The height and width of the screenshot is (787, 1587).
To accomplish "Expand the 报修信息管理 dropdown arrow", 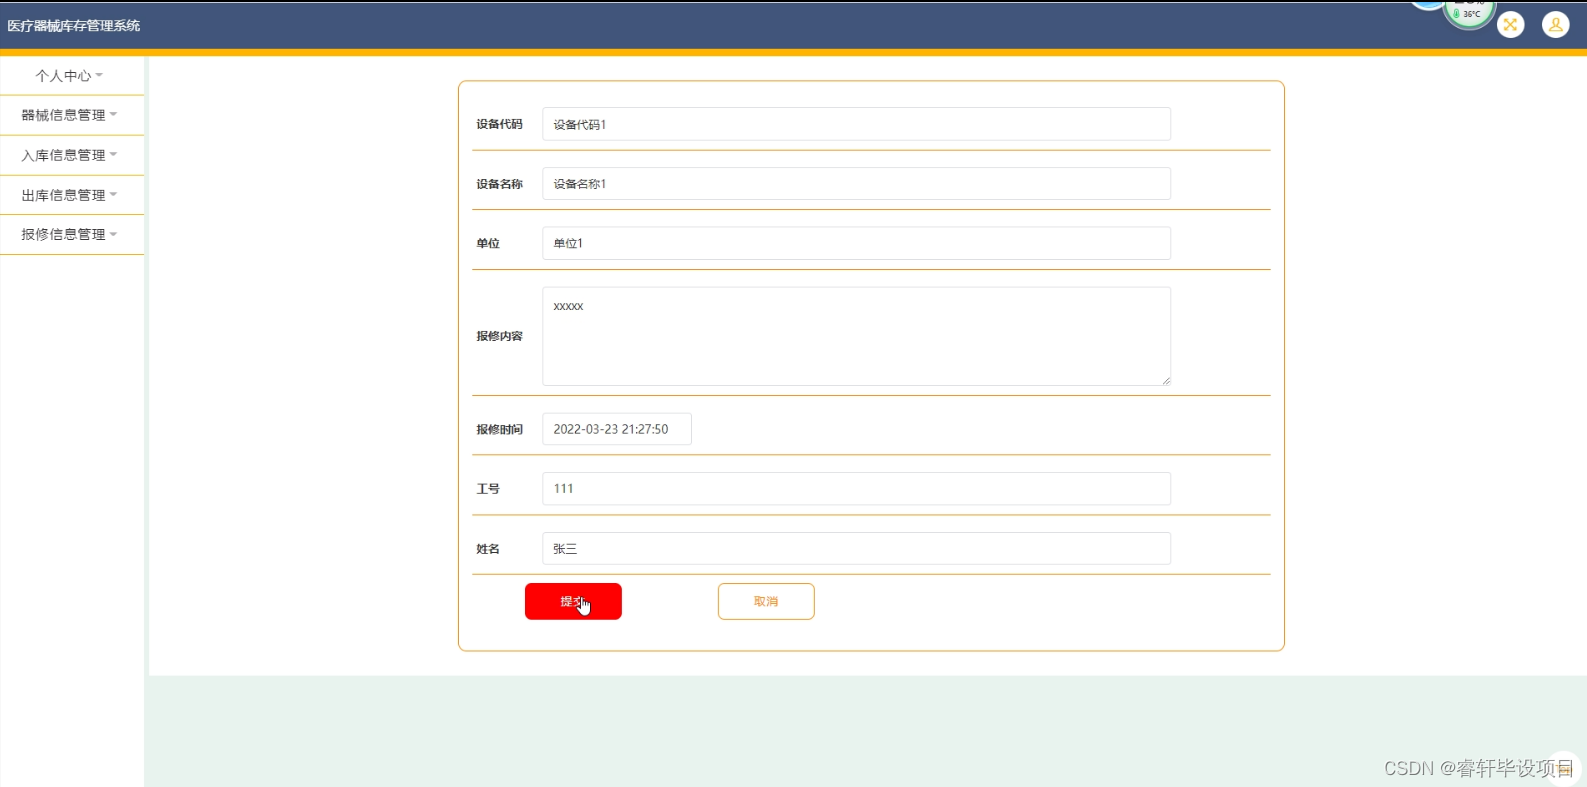I will tap(113, 234).
